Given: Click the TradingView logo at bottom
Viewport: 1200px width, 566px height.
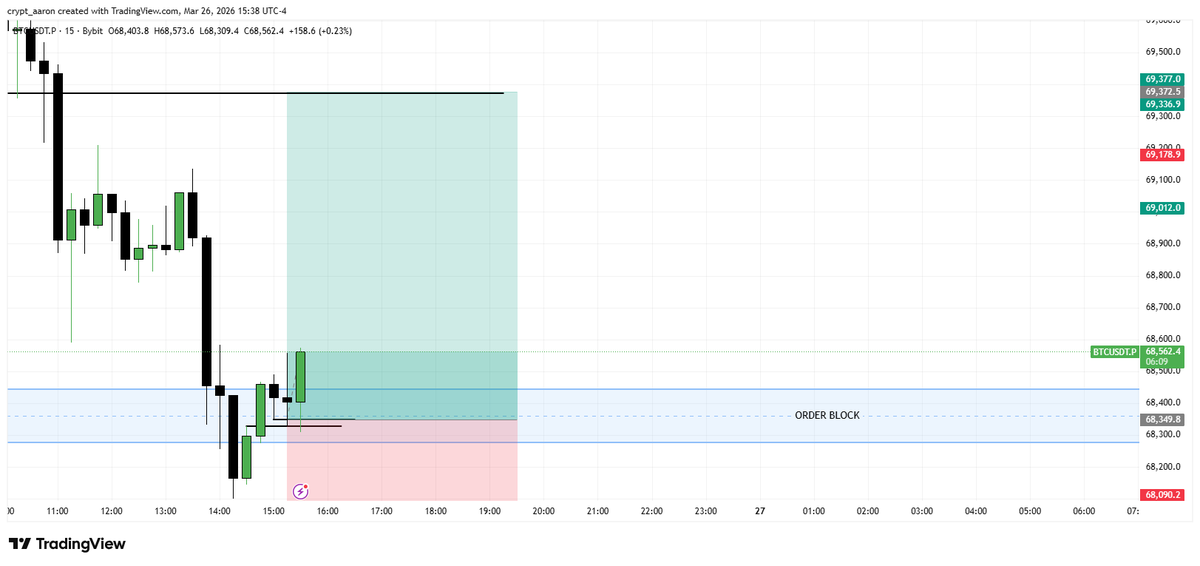Looking at the screenshot, I should coord(67,544).
